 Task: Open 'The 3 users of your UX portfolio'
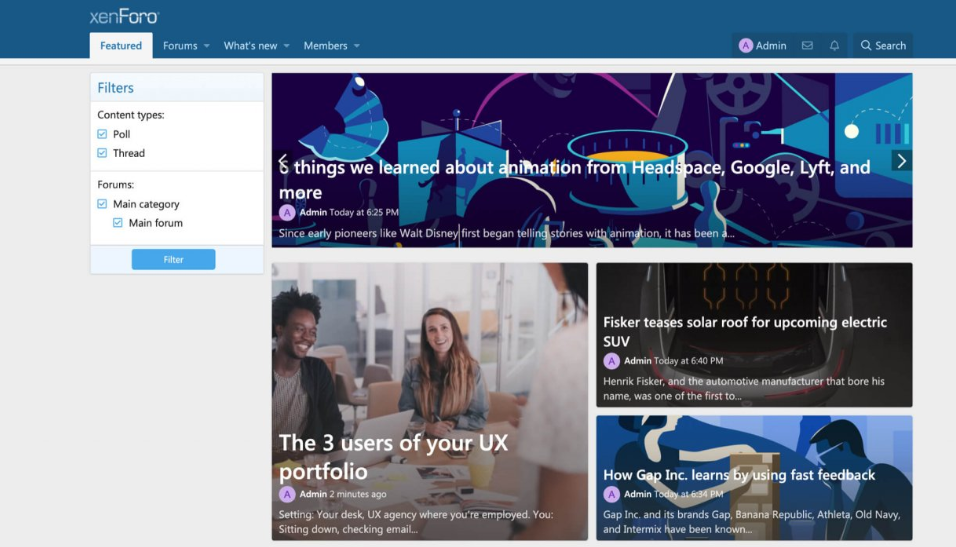pyautogui.click(x=393, y=457)
